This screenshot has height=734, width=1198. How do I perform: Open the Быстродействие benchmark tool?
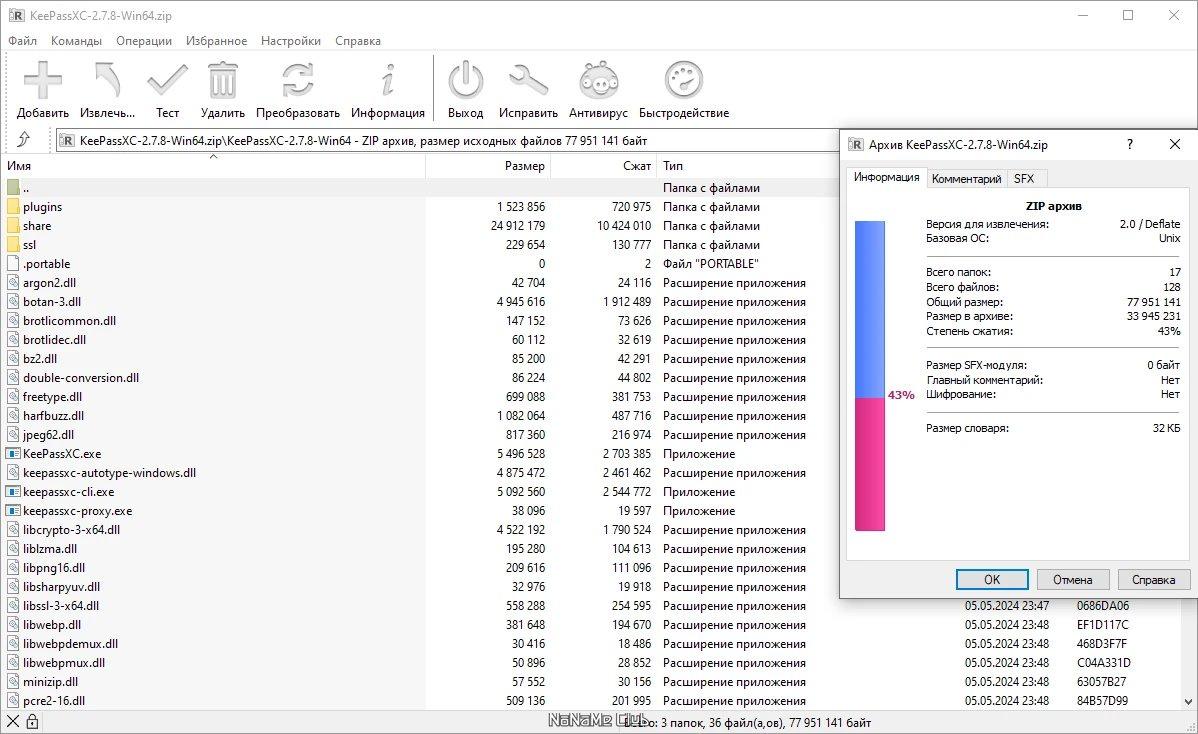684,82
